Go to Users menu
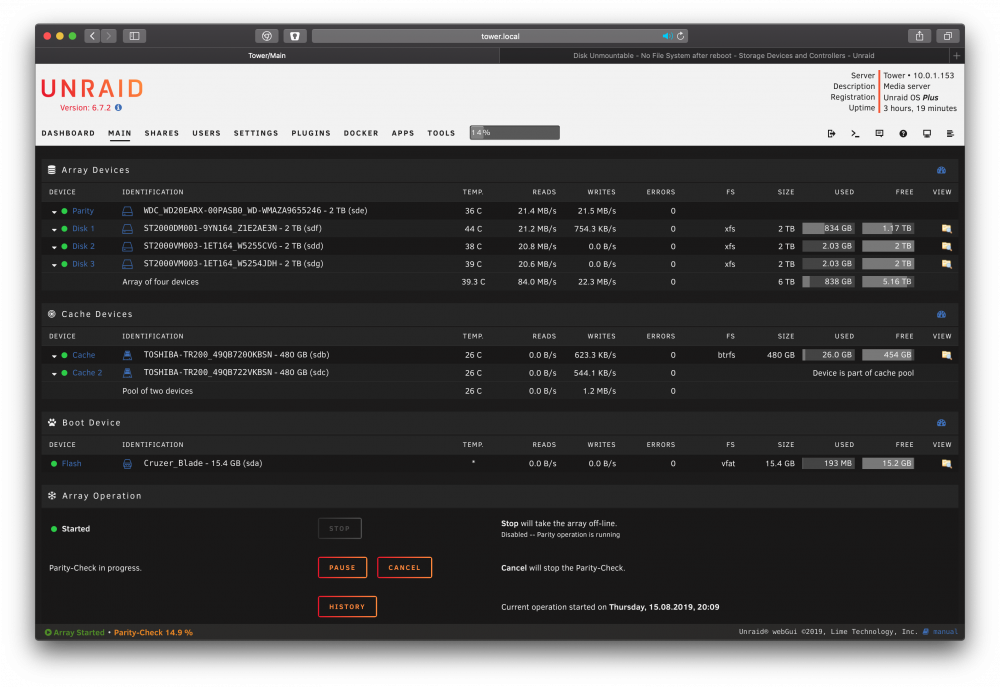Screen dimensions: 1000x687 [x=207, y=133]
